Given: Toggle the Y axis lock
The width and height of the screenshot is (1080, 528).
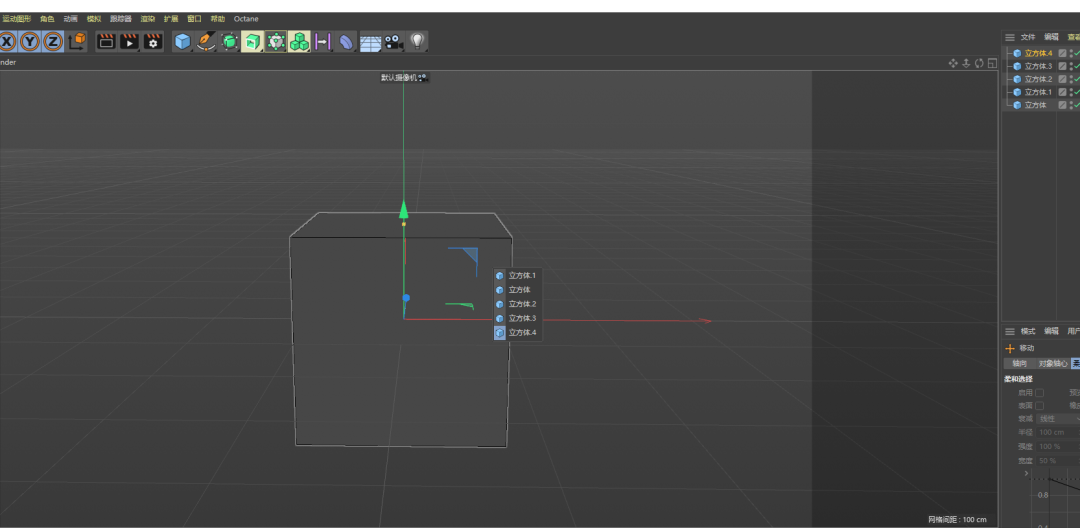Looking at the screenshot, I should (30, 42).
